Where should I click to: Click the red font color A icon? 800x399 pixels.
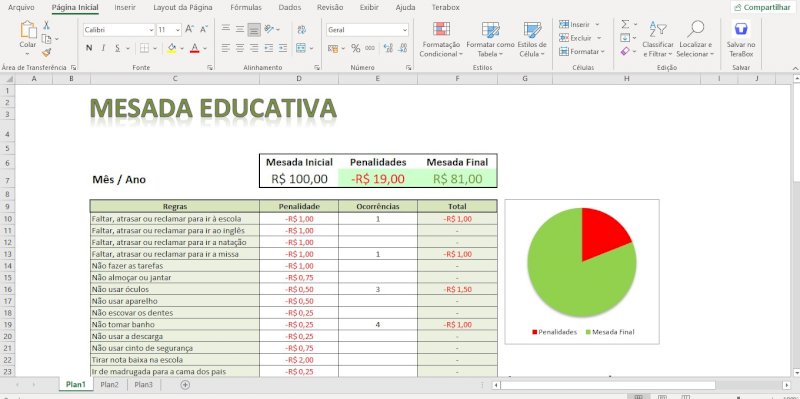coord(194,48)
